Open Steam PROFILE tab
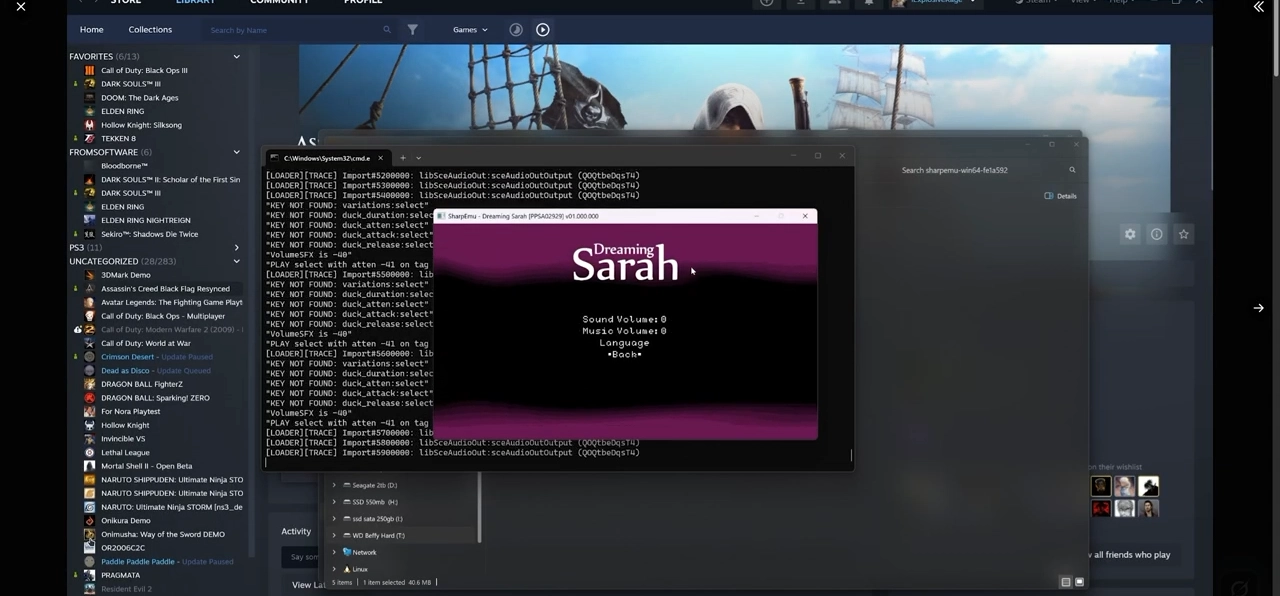The width and height of the screenshot is (1280, 596). coord(362,2)
